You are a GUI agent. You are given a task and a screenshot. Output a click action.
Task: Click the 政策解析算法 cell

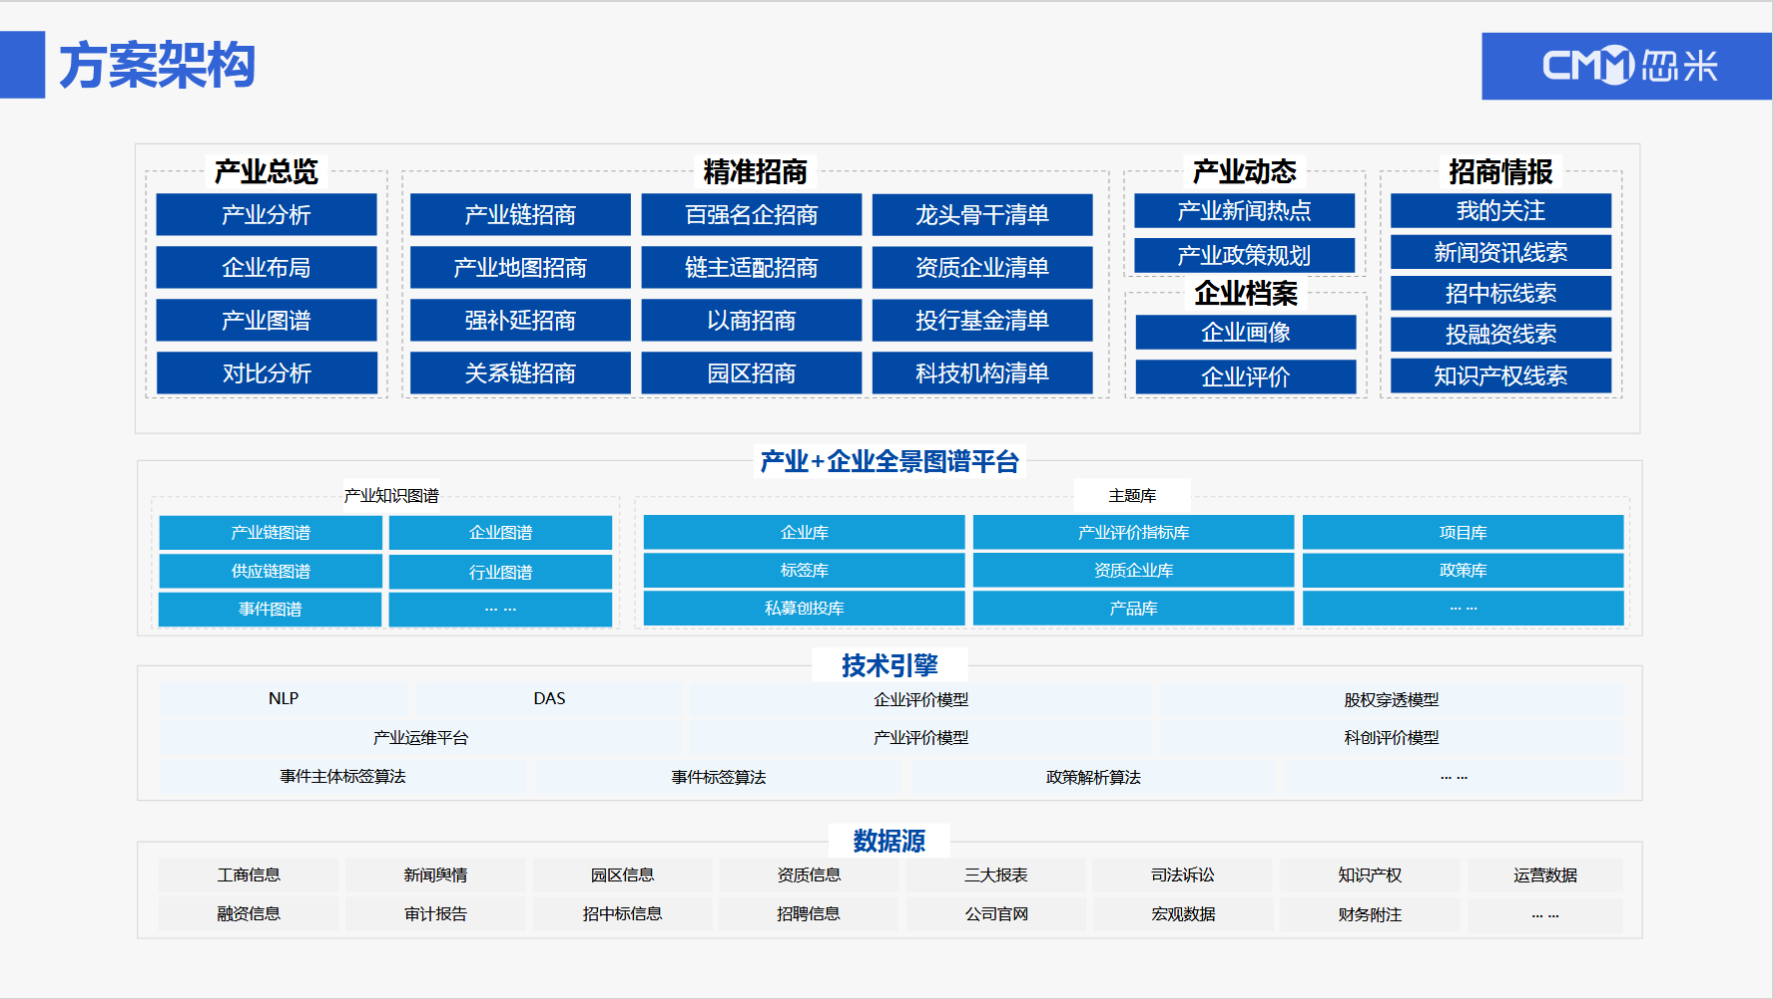point(1093,777)
